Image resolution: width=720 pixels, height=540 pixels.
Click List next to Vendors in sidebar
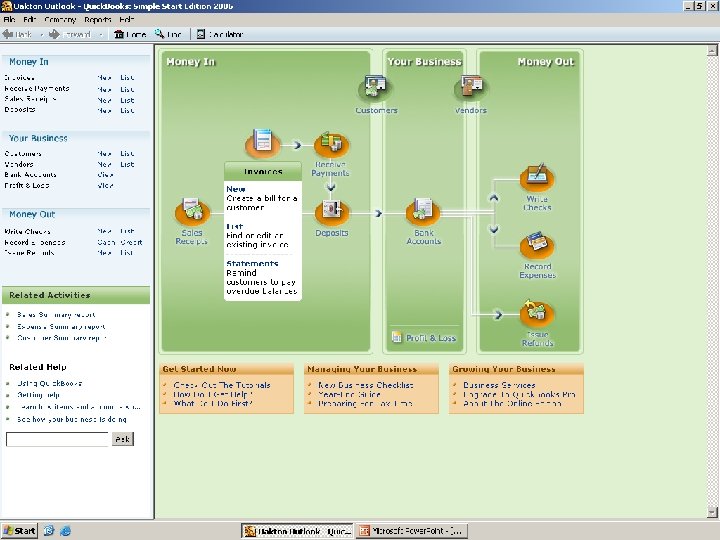127,164
